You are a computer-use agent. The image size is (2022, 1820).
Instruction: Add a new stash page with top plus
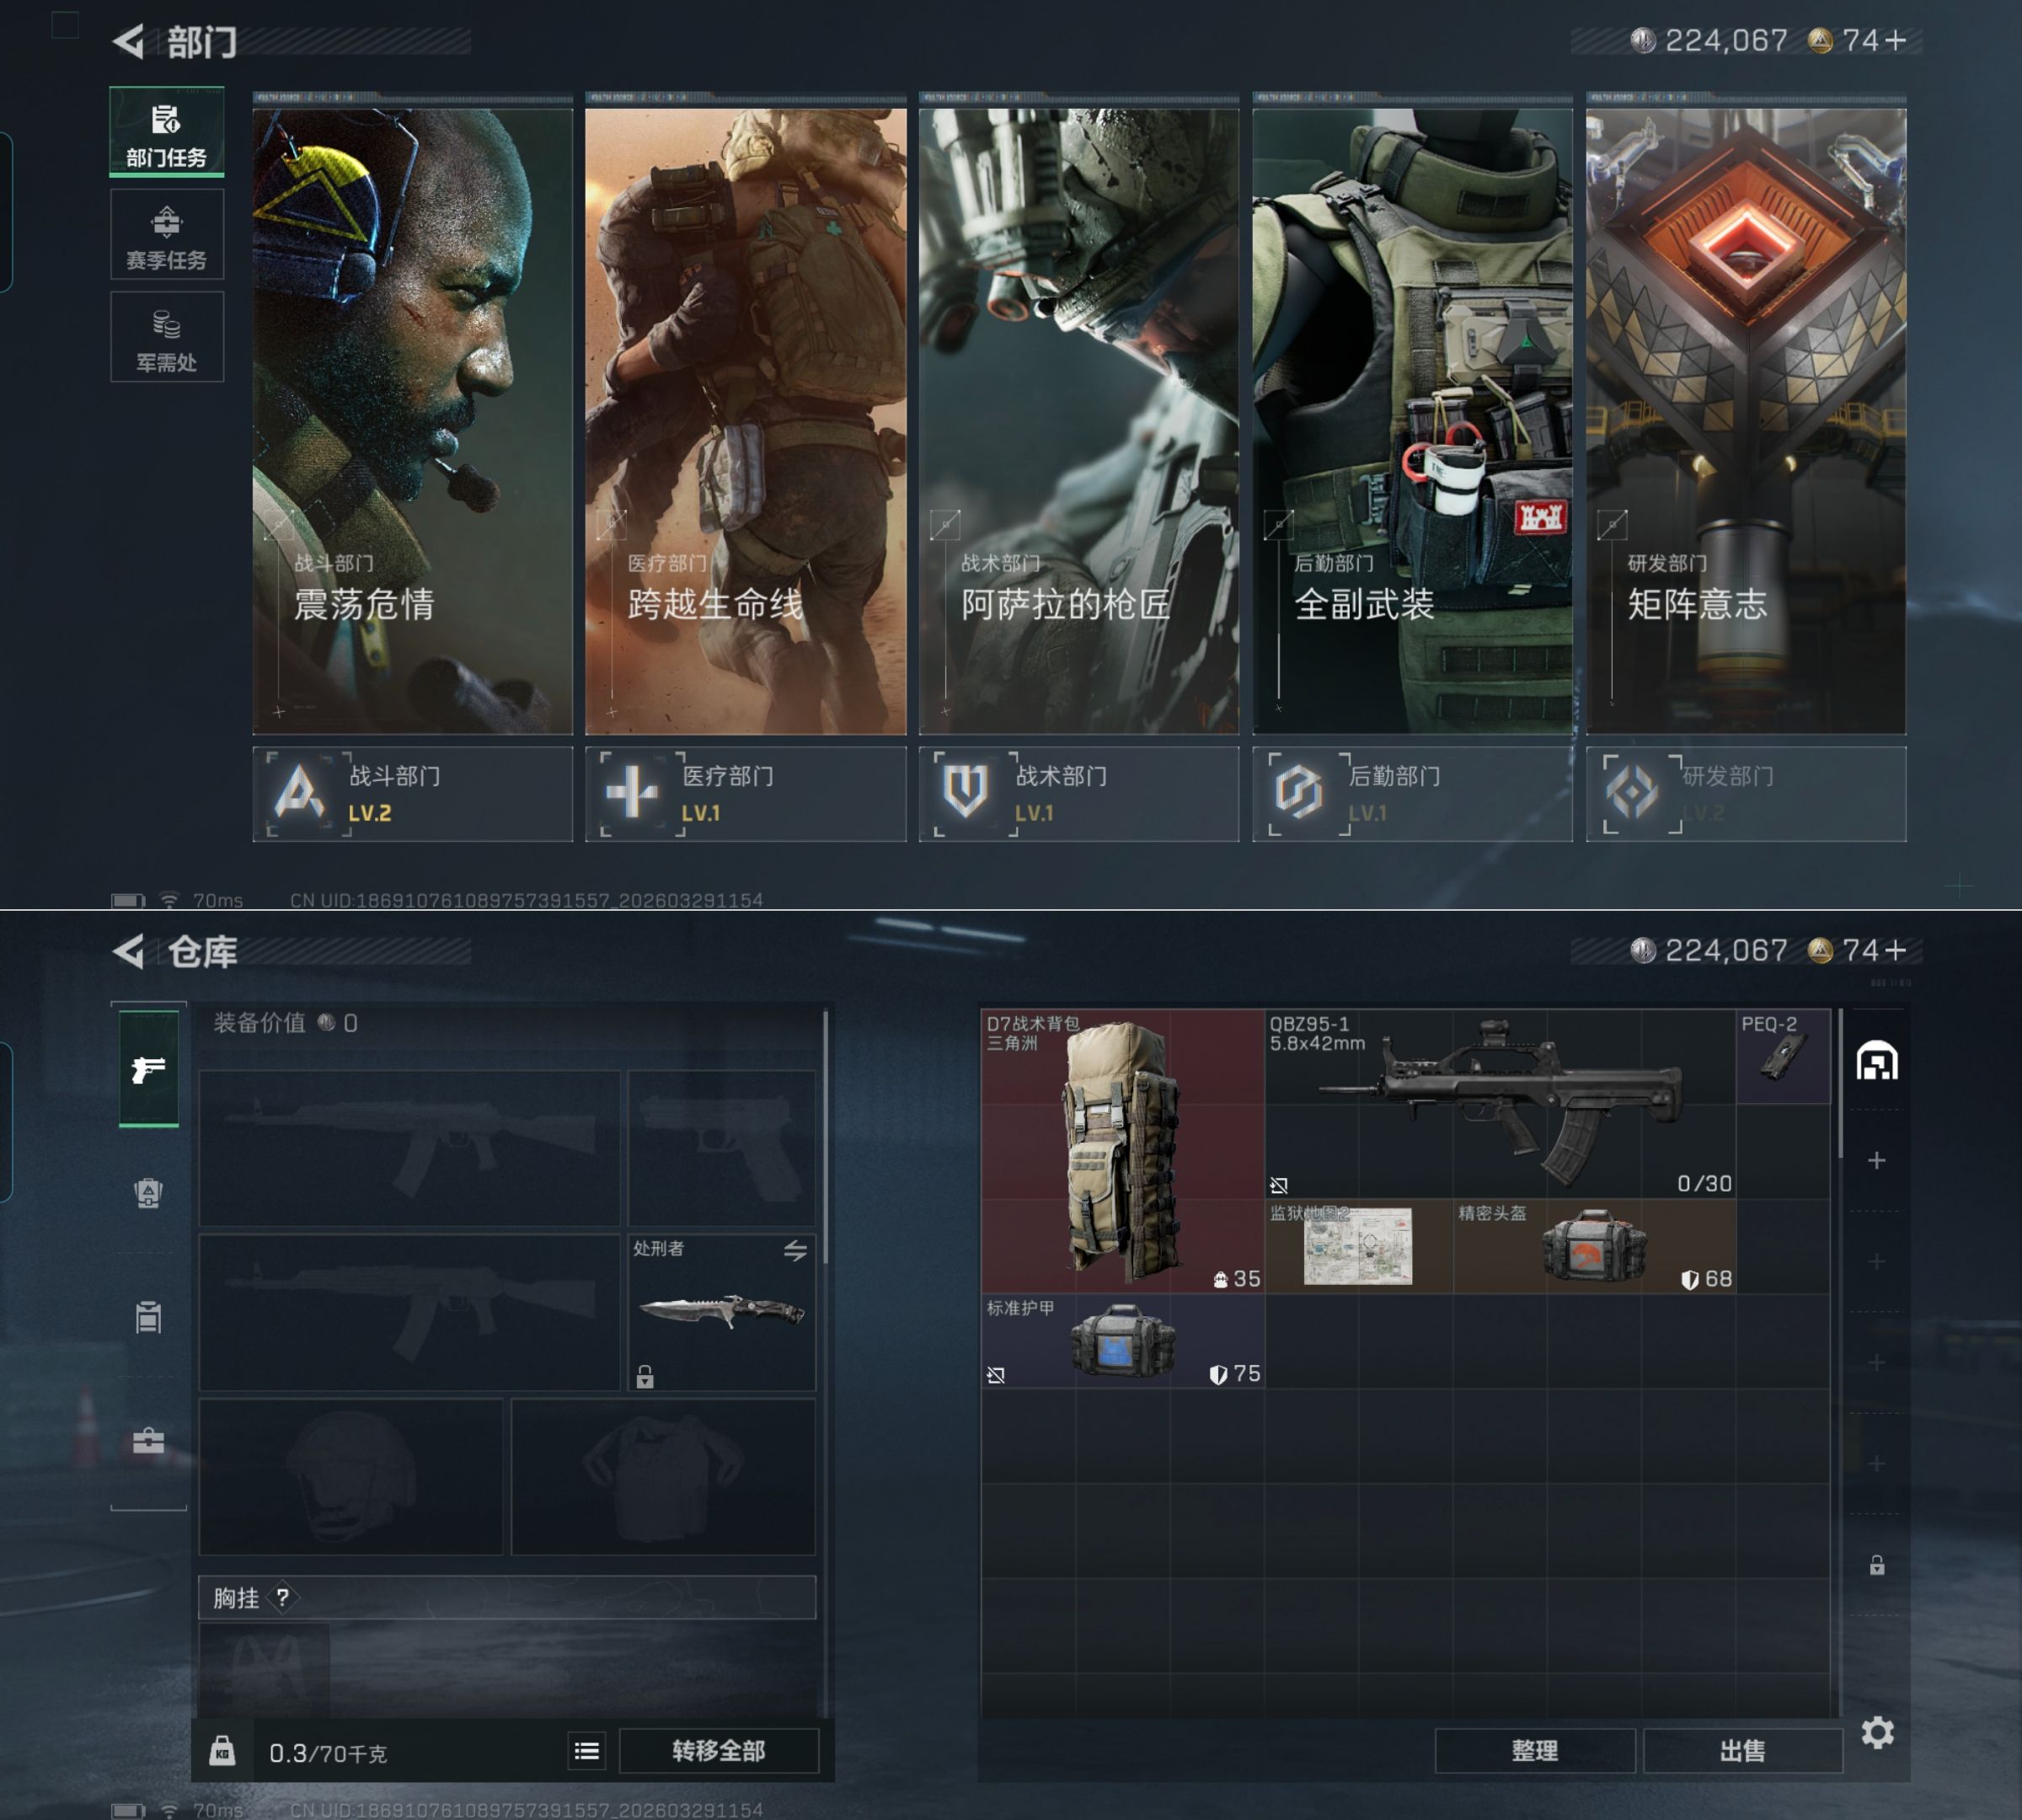[1876, 1160]
